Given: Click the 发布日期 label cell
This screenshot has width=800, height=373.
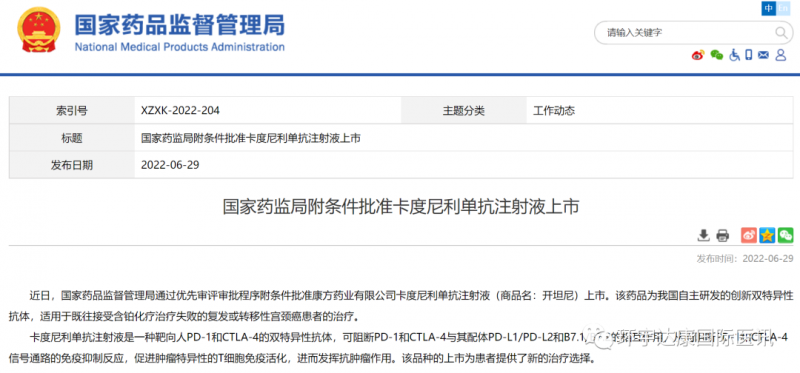Looking at the screenshot, I should (x=72, y=165).
